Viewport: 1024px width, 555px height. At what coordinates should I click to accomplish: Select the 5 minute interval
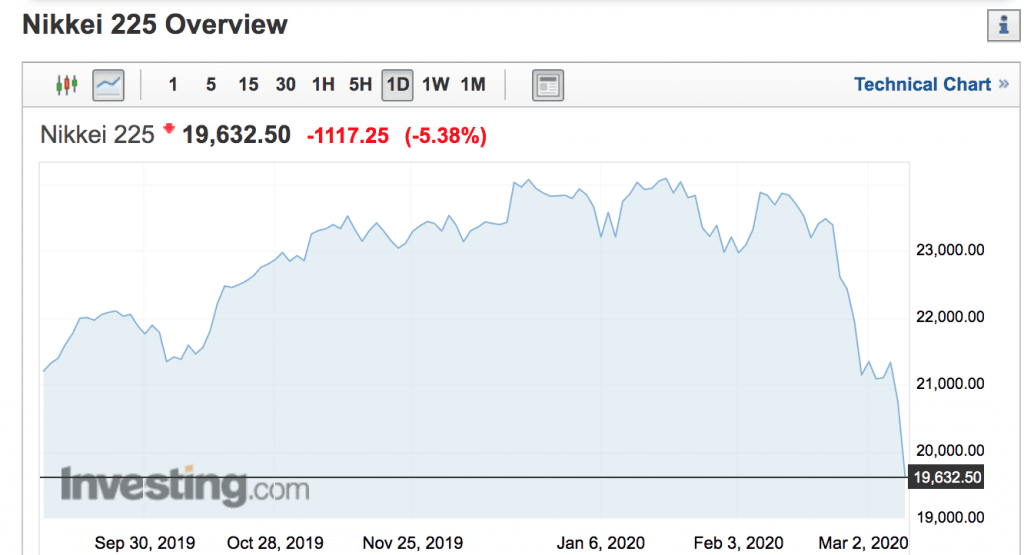click(211, 85)
